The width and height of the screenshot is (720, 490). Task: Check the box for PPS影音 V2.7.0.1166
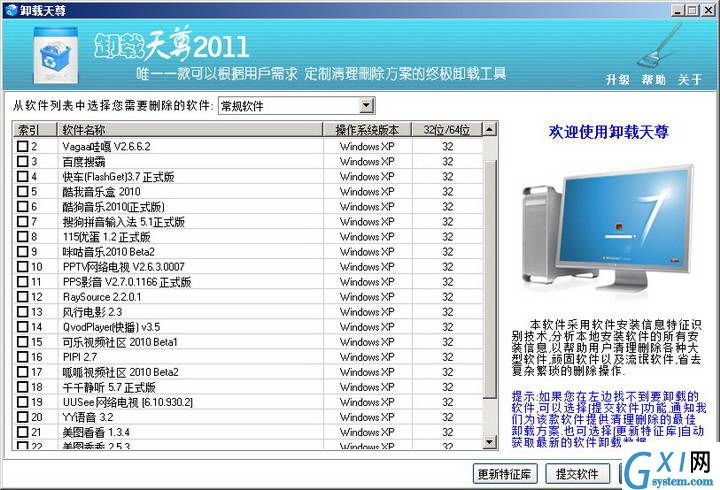click(x=22, y=282)
